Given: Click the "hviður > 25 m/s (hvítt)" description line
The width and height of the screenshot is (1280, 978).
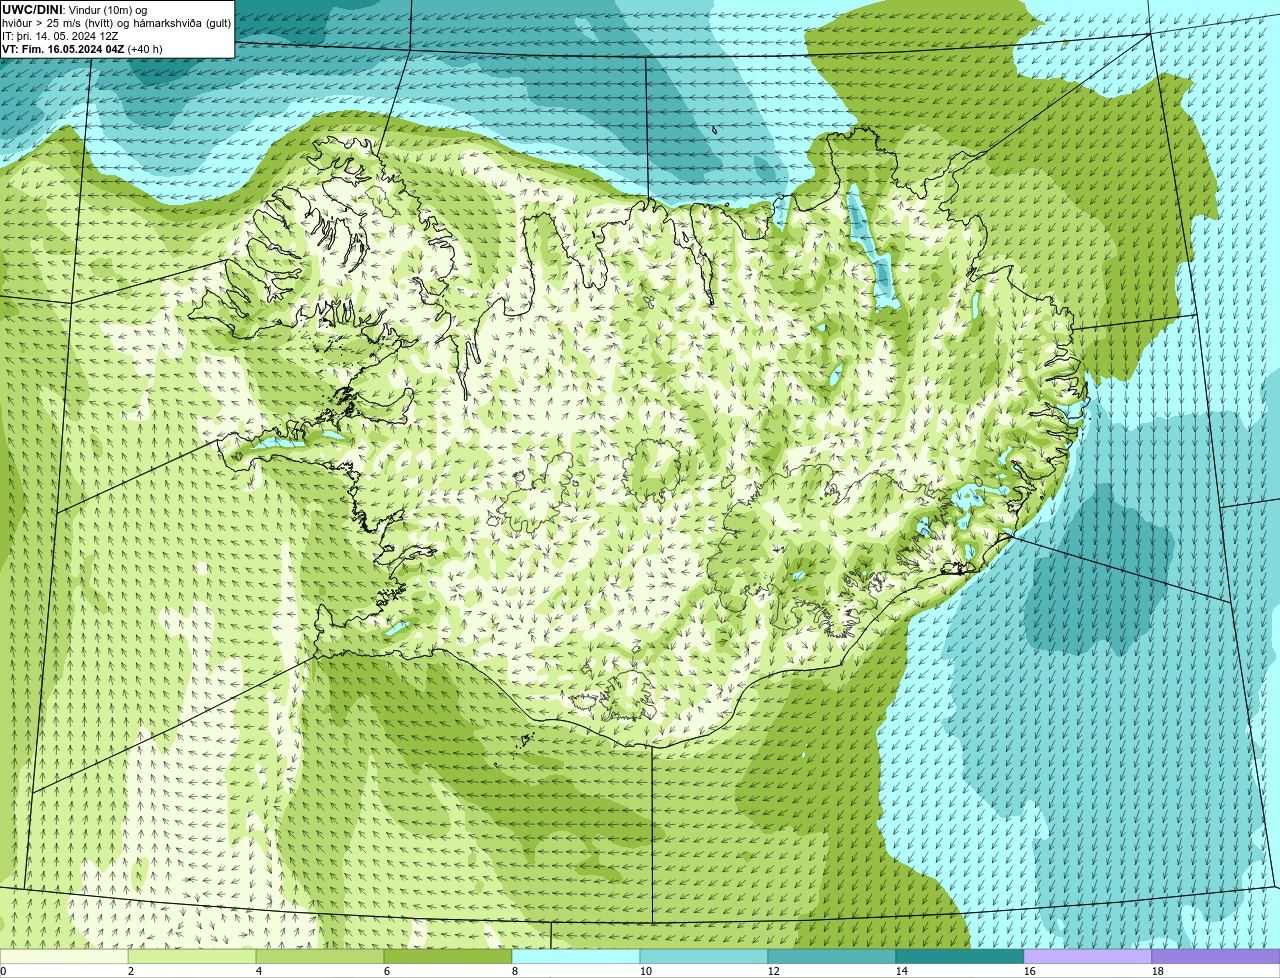Looking at the screenshot, I should [116, 22].
